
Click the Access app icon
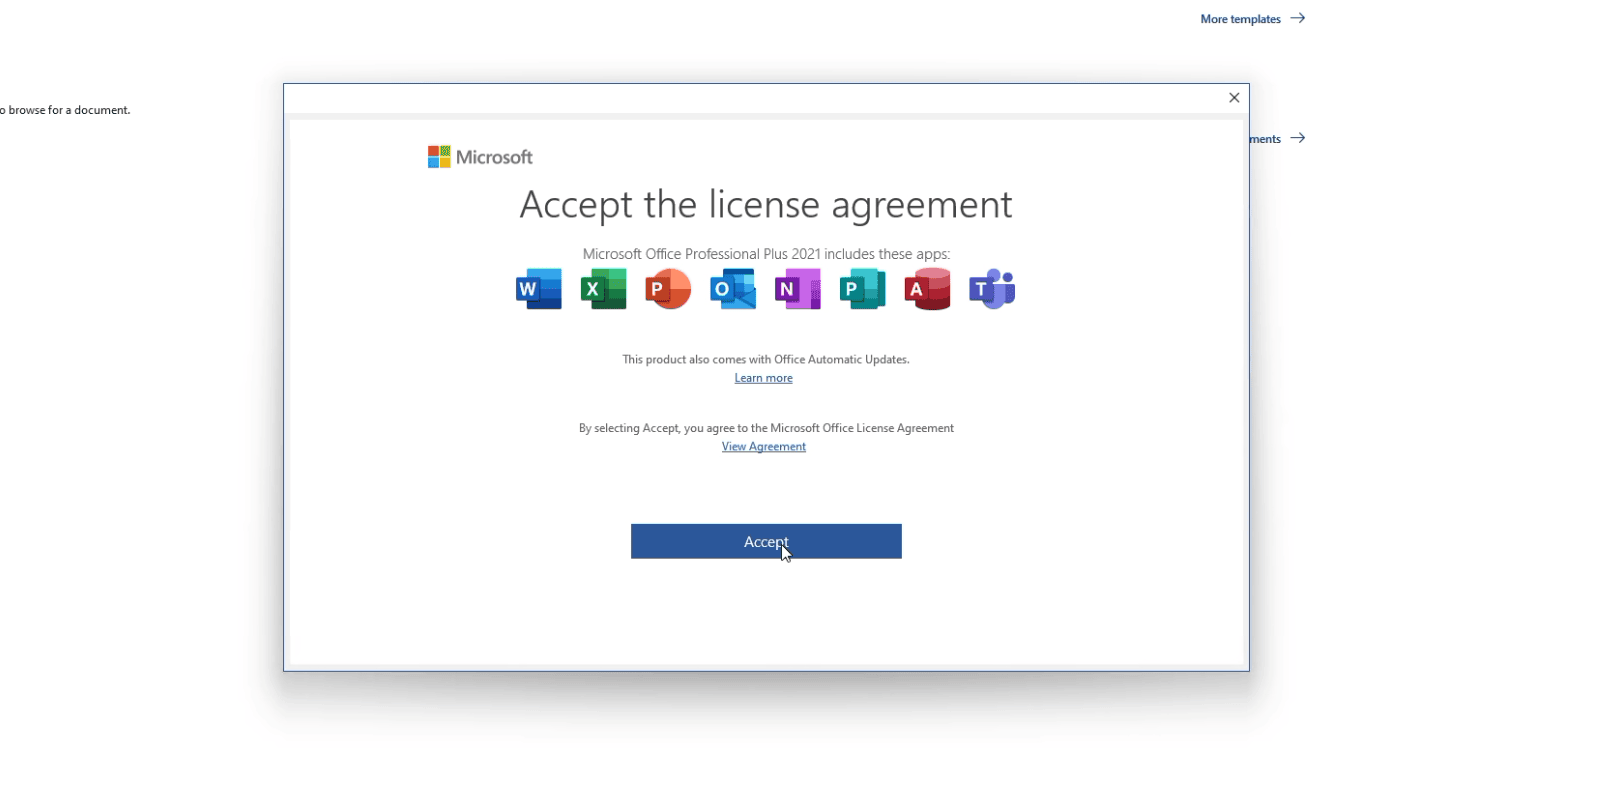pos(927,289)
